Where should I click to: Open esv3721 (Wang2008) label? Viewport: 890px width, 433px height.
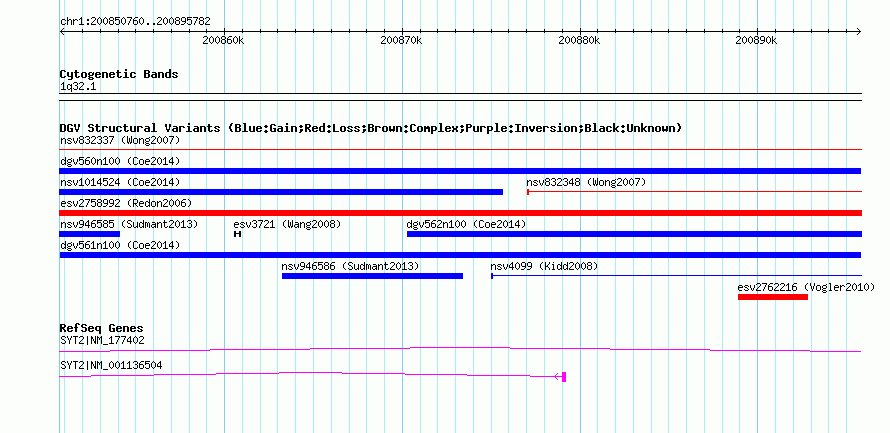coord(287,224)
